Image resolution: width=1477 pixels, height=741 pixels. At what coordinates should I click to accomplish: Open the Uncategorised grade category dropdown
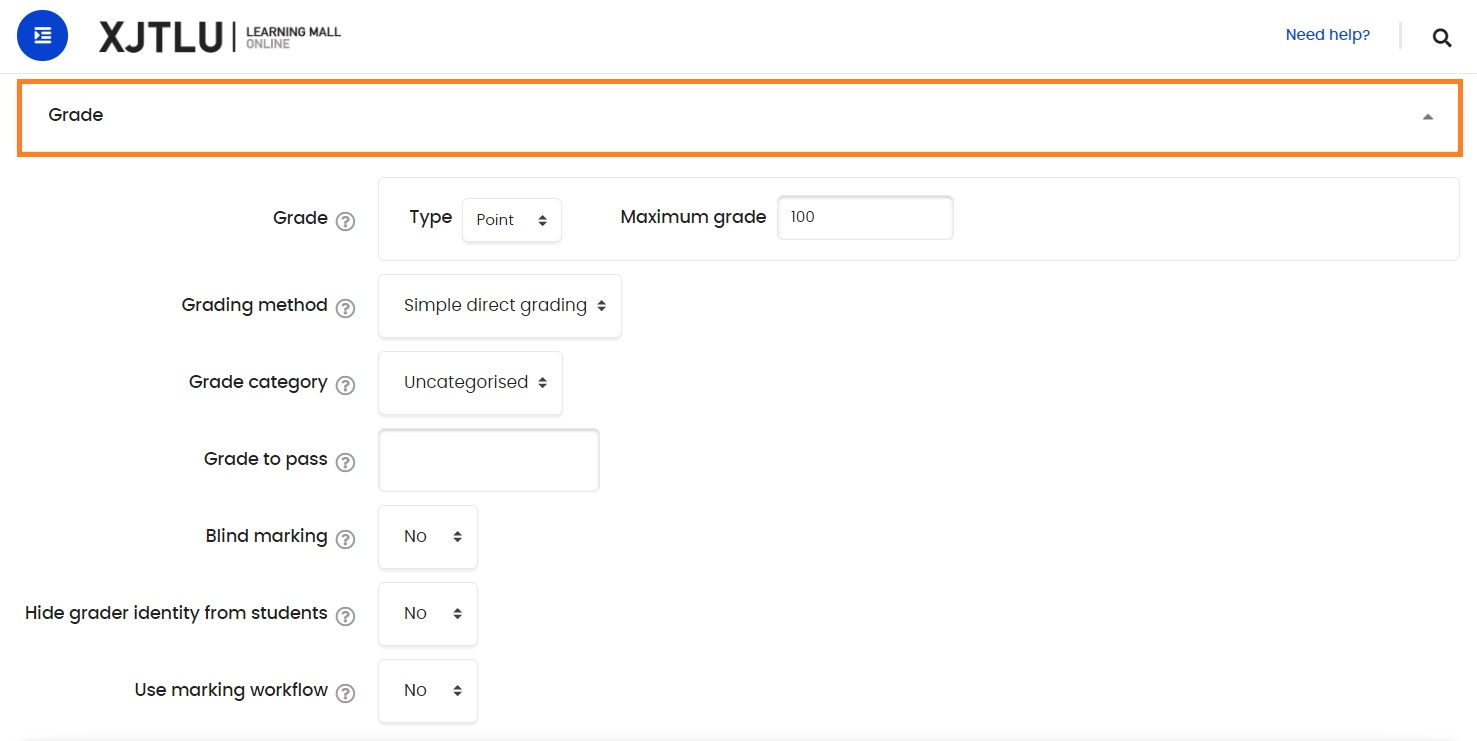(470, 383)
